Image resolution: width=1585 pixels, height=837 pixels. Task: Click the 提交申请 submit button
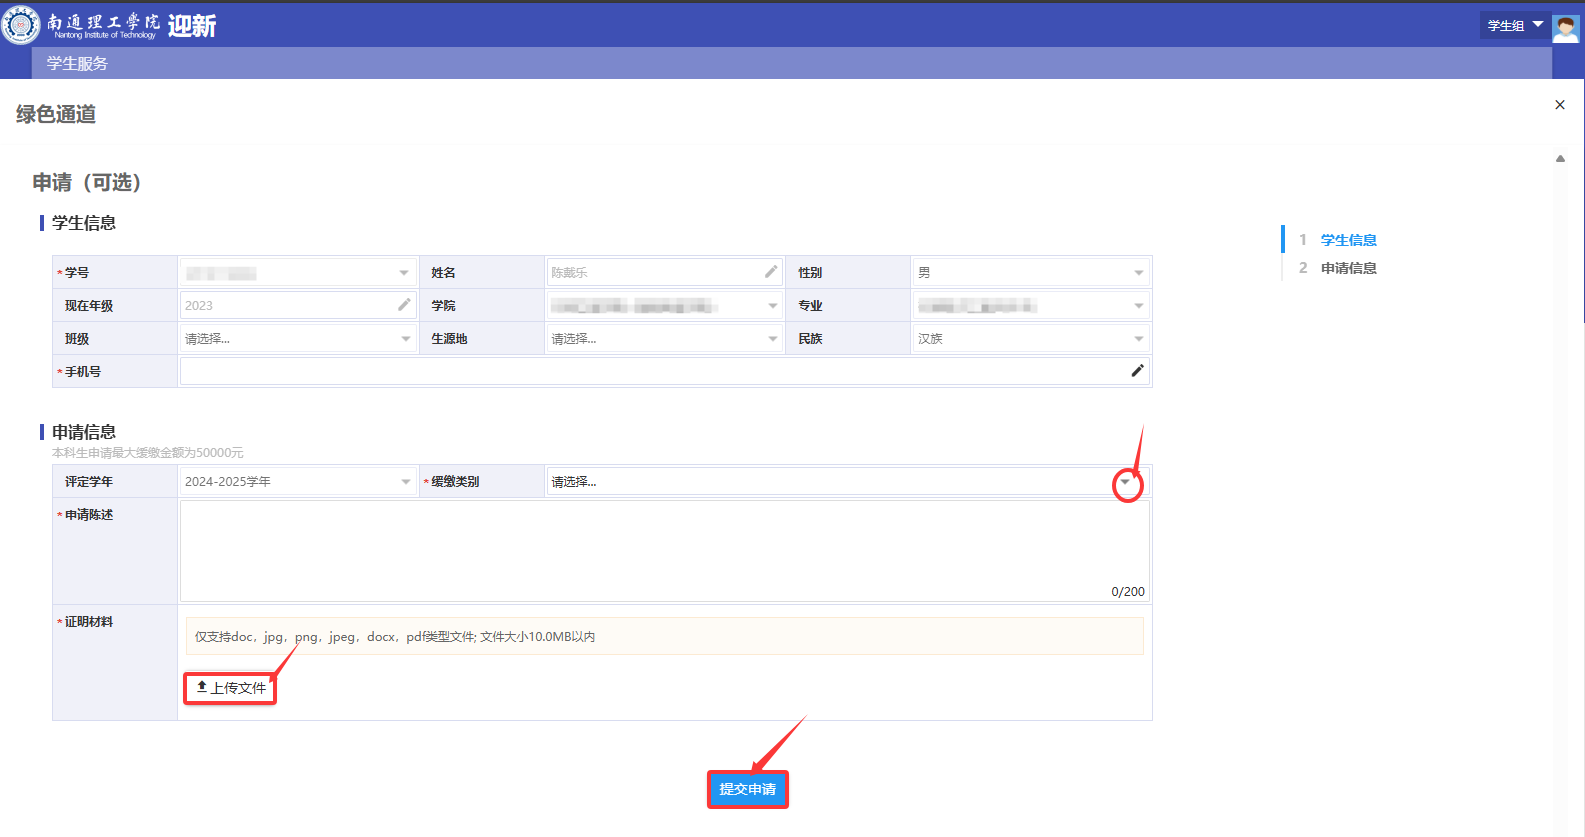click(x=747, y=789)
